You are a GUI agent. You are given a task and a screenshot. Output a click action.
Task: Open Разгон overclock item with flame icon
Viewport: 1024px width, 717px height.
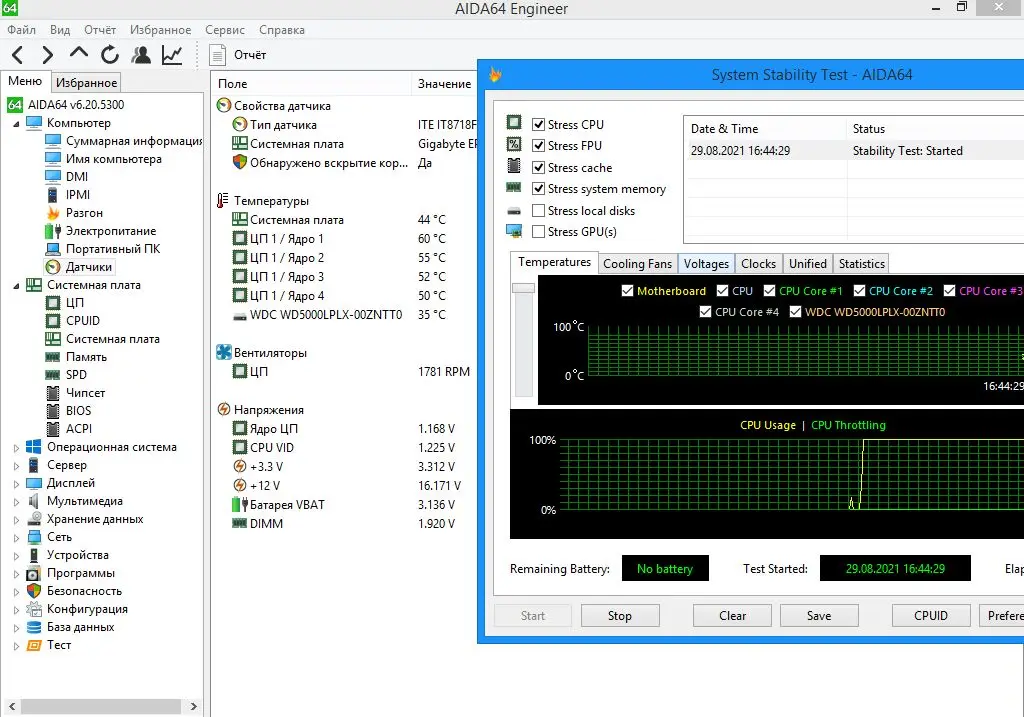(84, 213)
